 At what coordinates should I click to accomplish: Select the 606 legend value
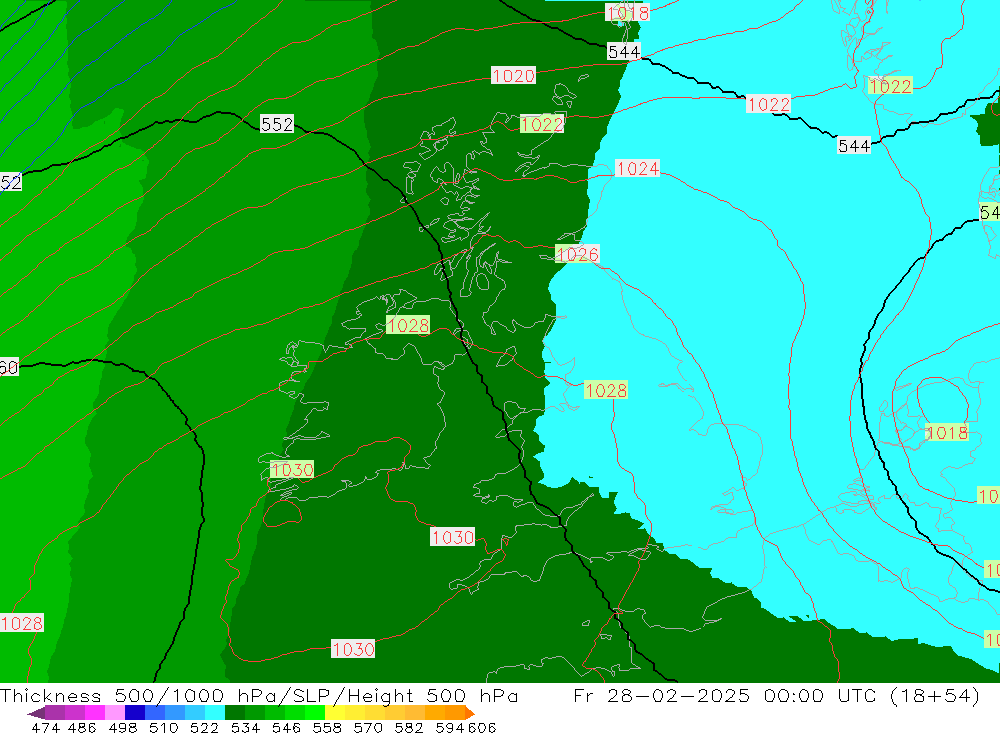click(x=482, y=728)
